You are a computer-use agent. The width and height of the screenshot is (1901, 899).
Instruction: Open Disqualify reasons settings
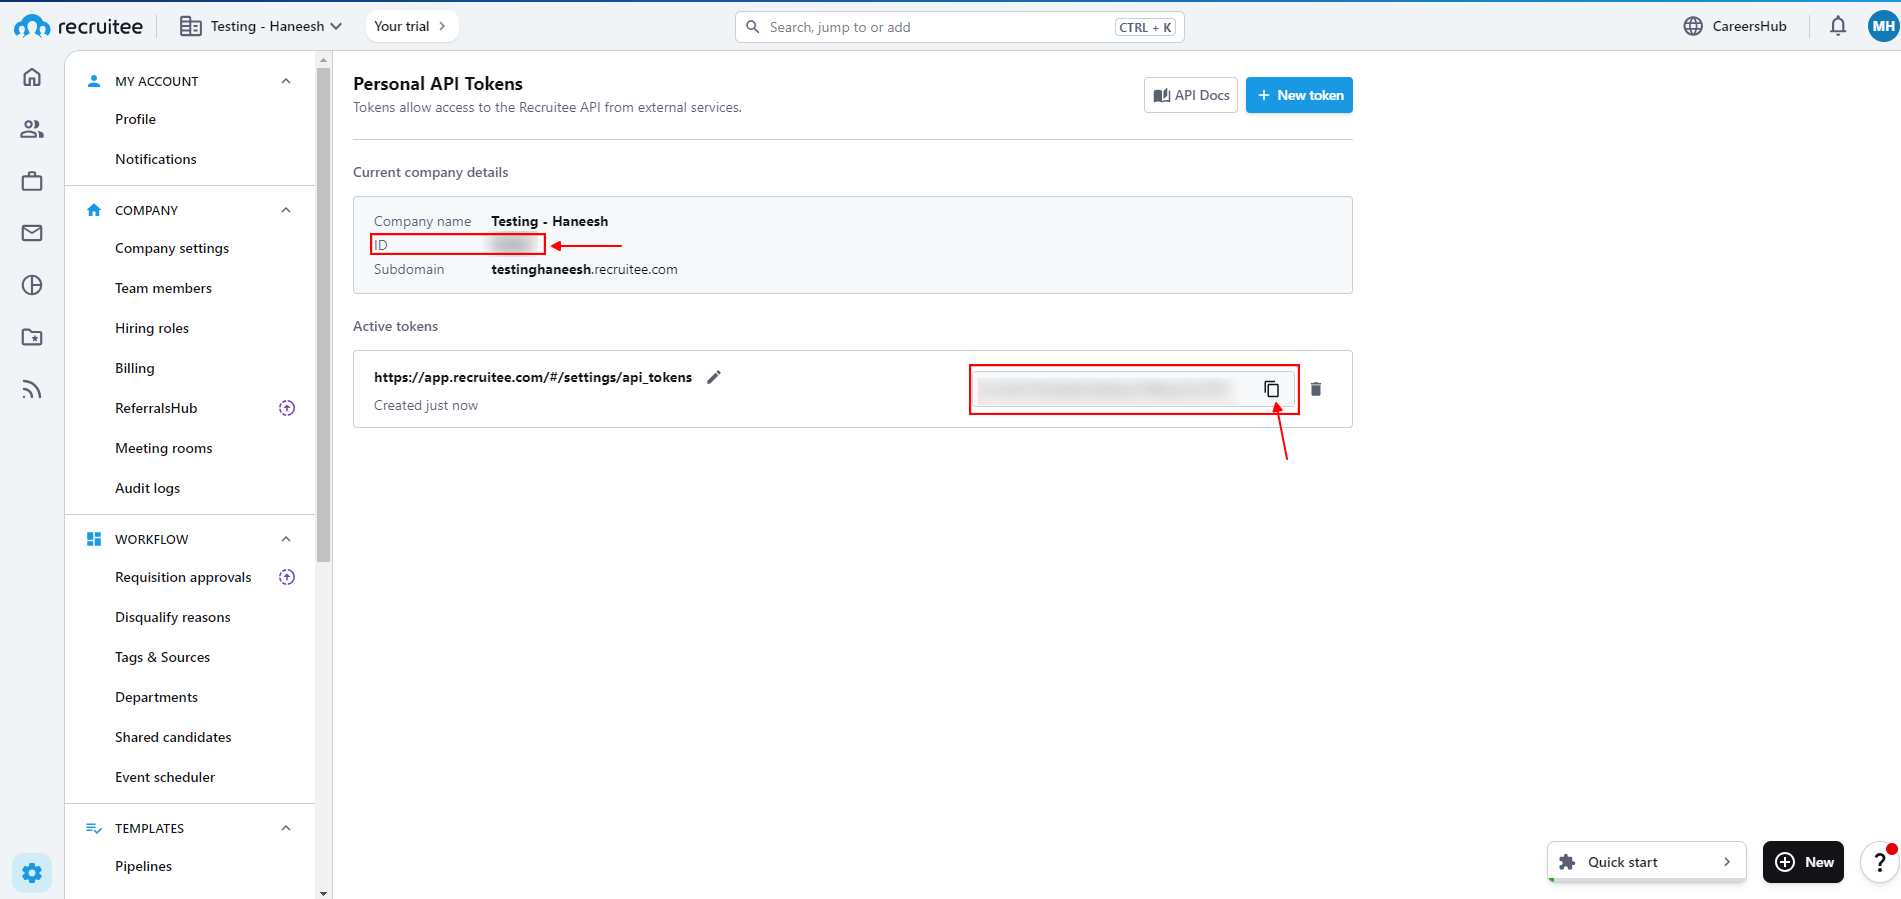(173, 617)
